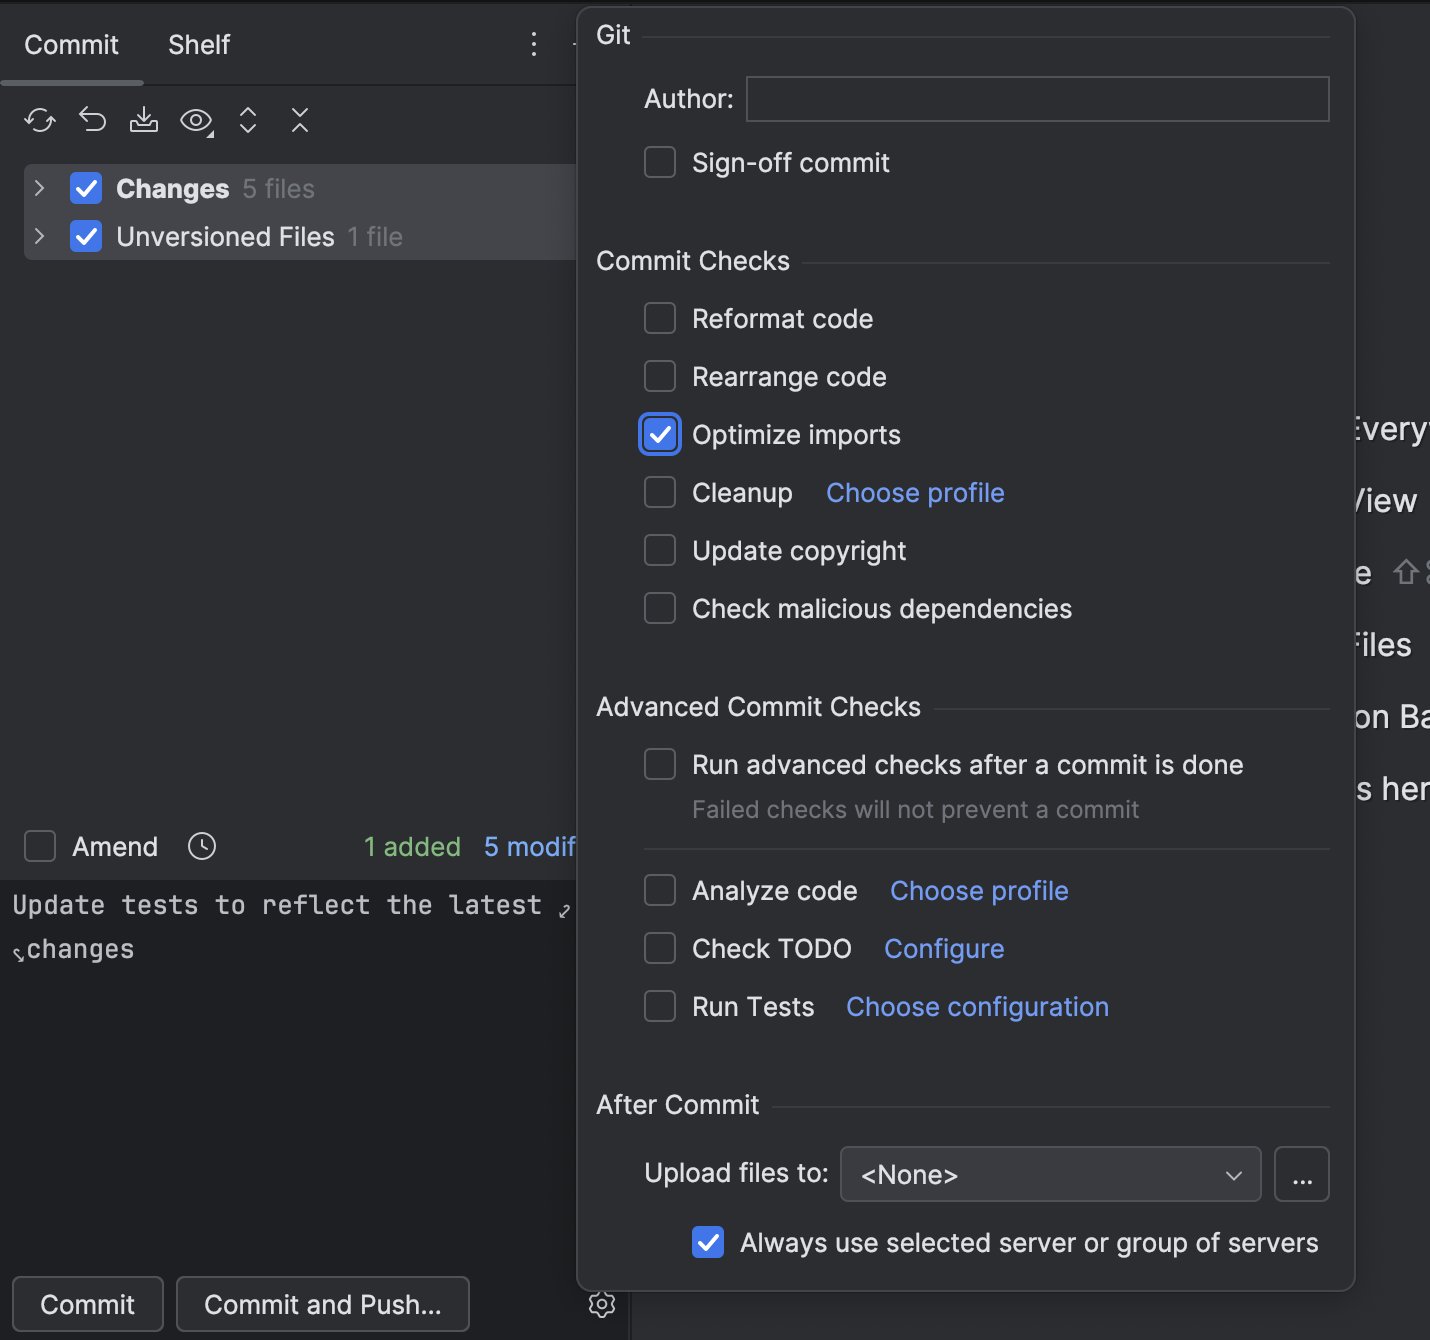This screenshot has height=1340, width=1430.
Task: Expand the Unversioned Files node
Action: tap(39, 236)
